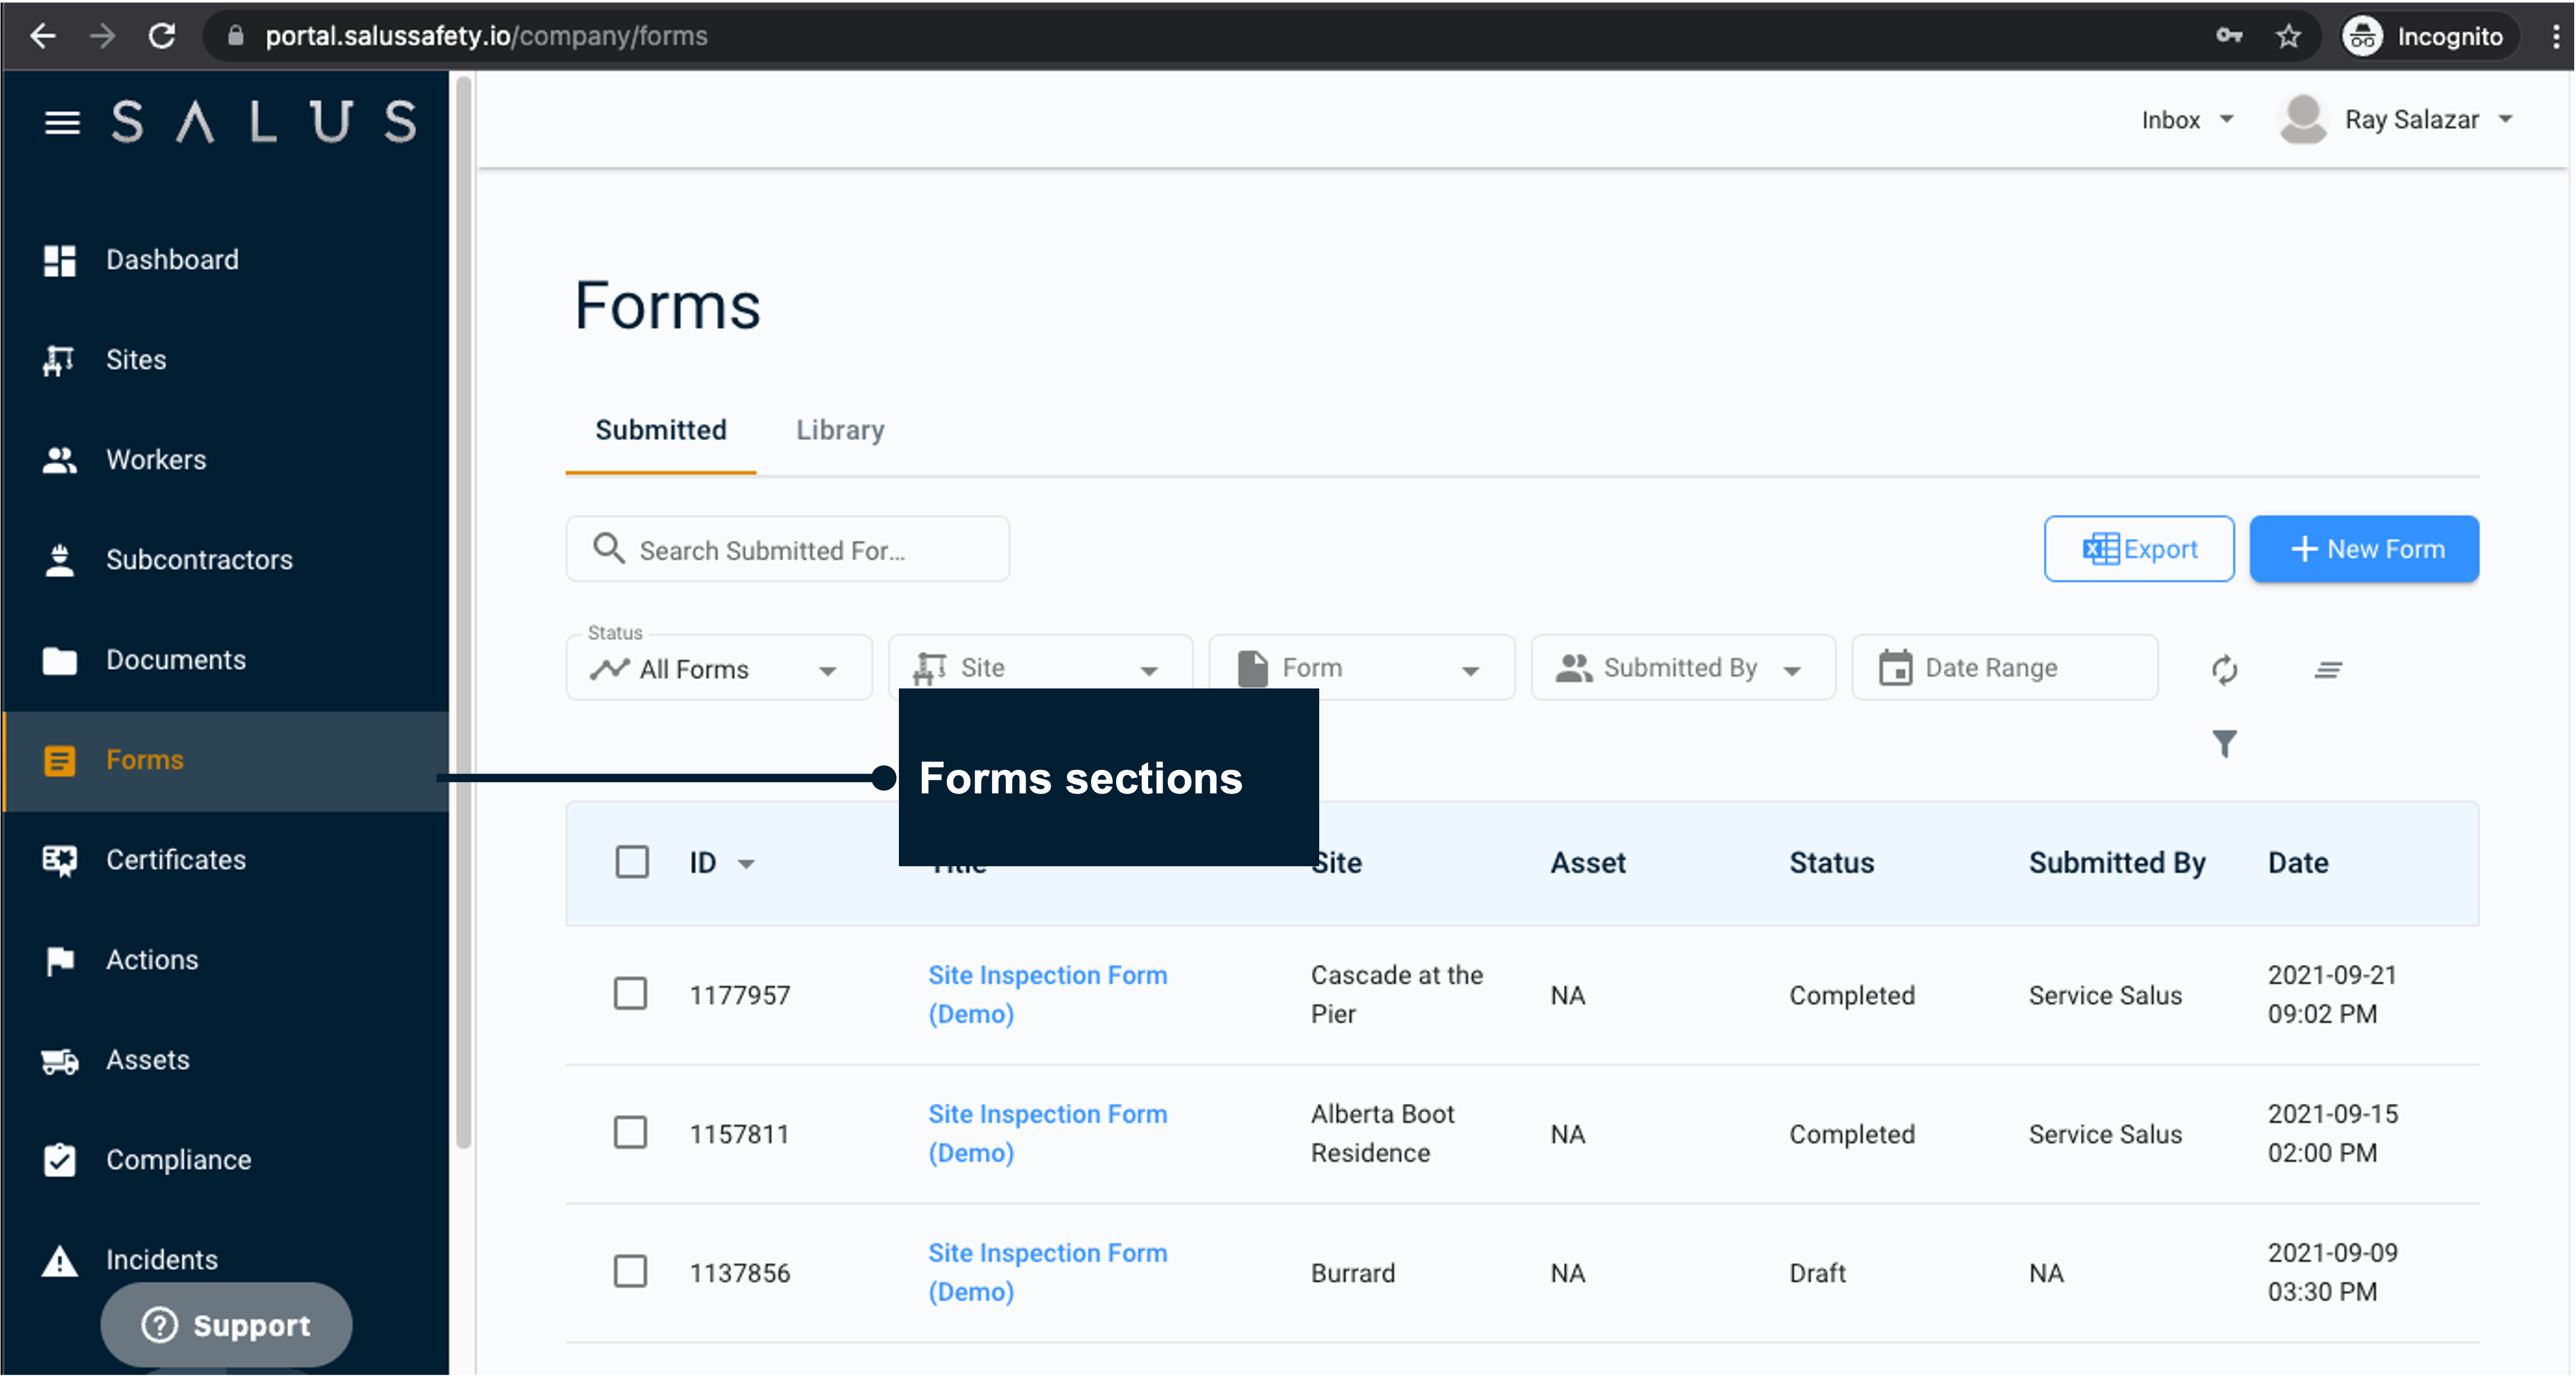The height and width of the screenshot is (1376, 2576).
Task: Select the checkbox next to form 1137856
Action: [632, 1272]
